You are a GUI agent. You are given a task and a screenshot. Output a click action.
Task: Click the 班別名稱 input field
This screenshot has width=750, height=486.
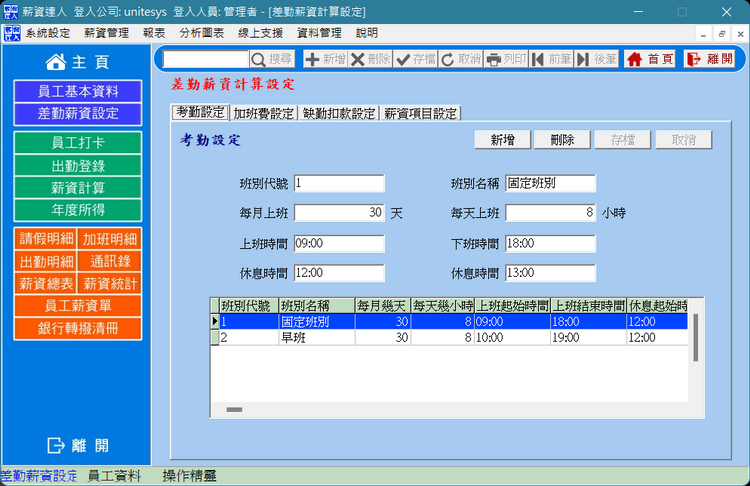[x=550, y=184]
